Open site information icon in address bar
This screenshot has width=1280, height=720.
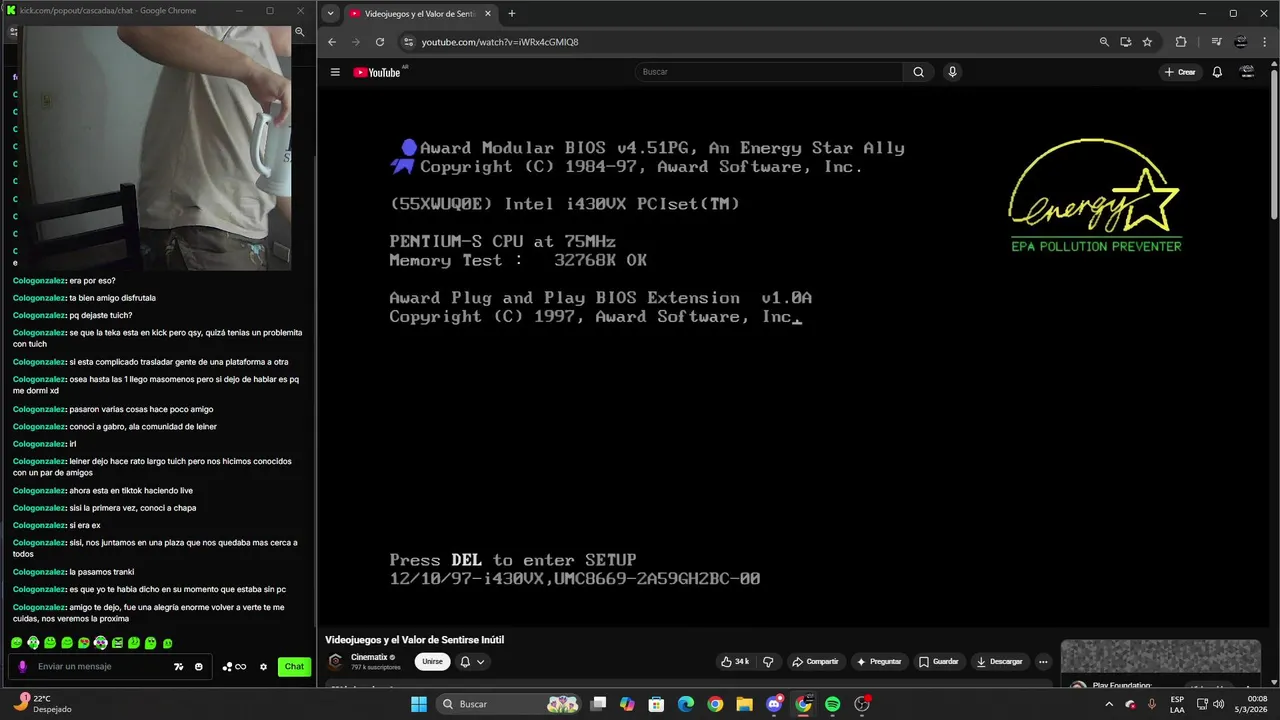coord(407,42)
